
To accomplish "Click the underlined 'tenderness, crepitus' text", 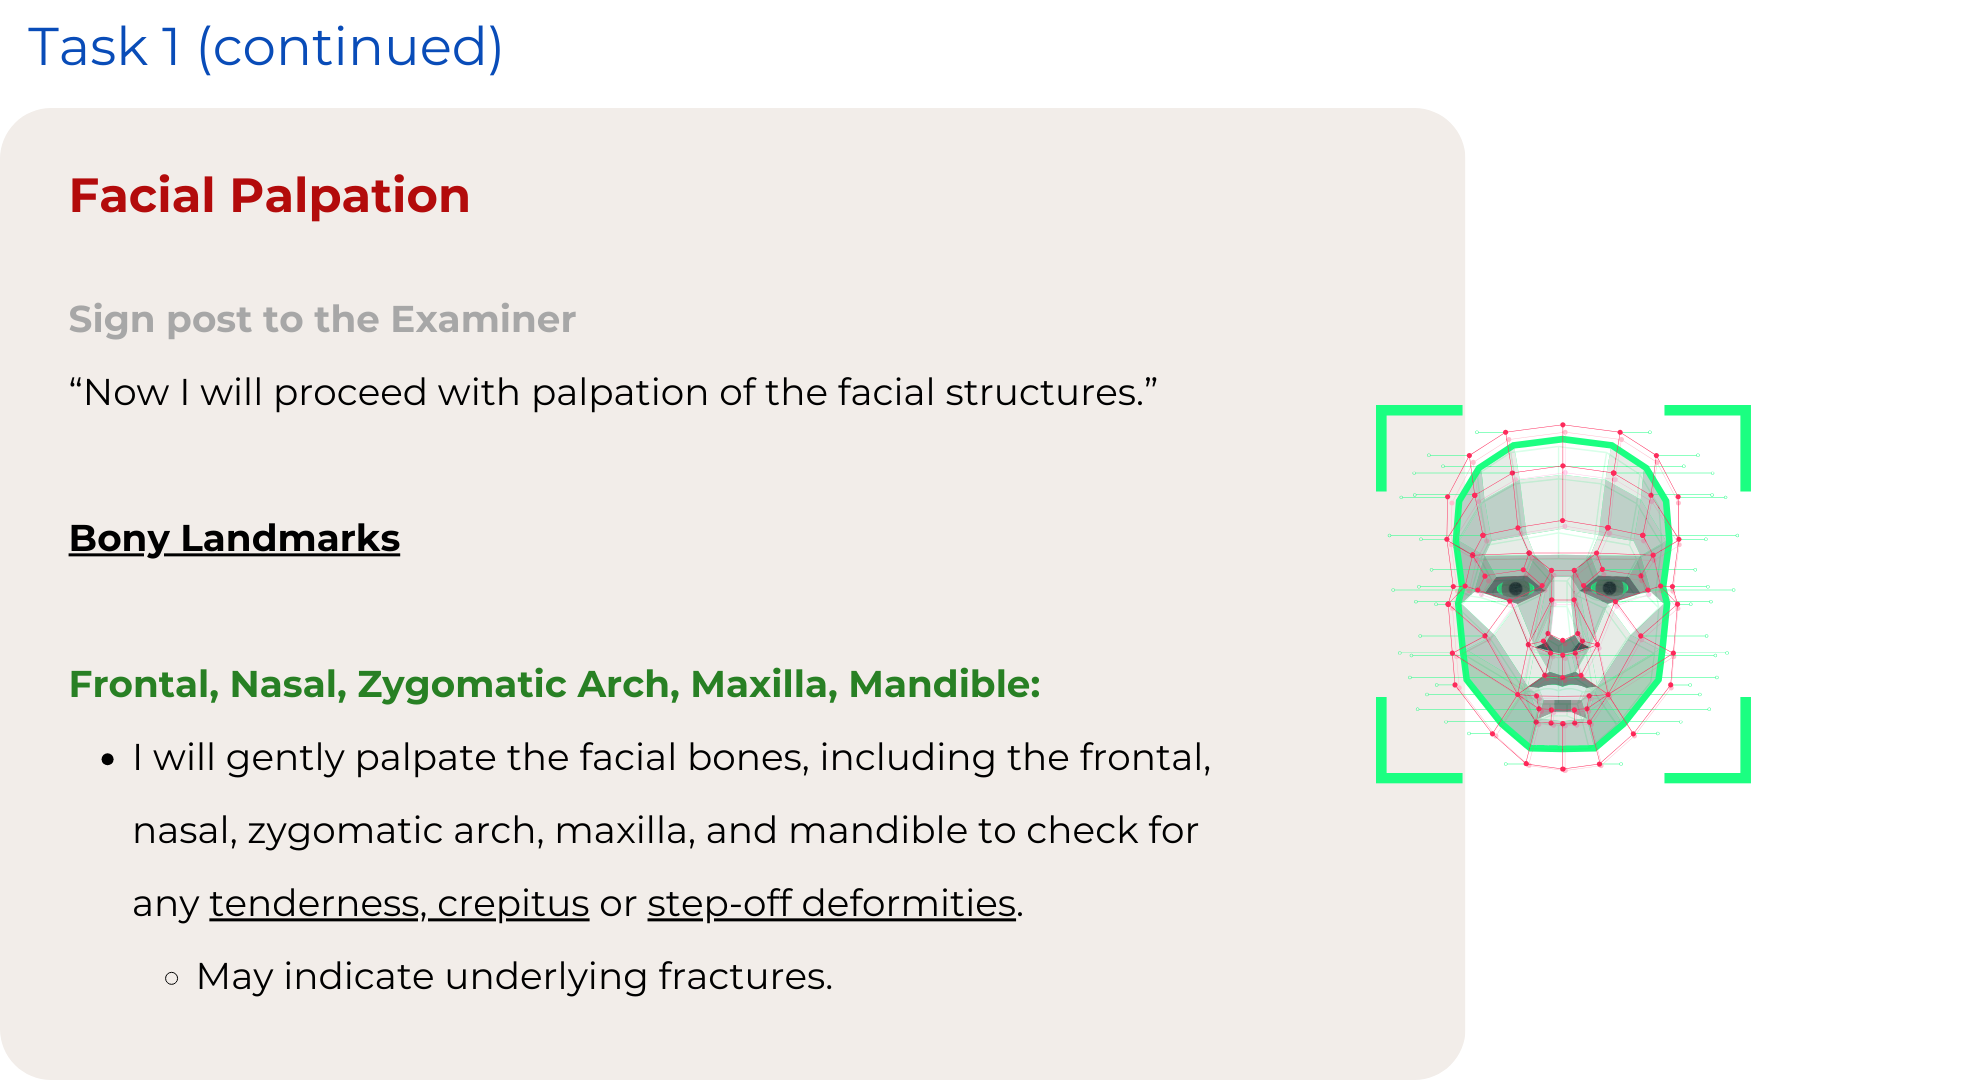I will coord(399,903).
